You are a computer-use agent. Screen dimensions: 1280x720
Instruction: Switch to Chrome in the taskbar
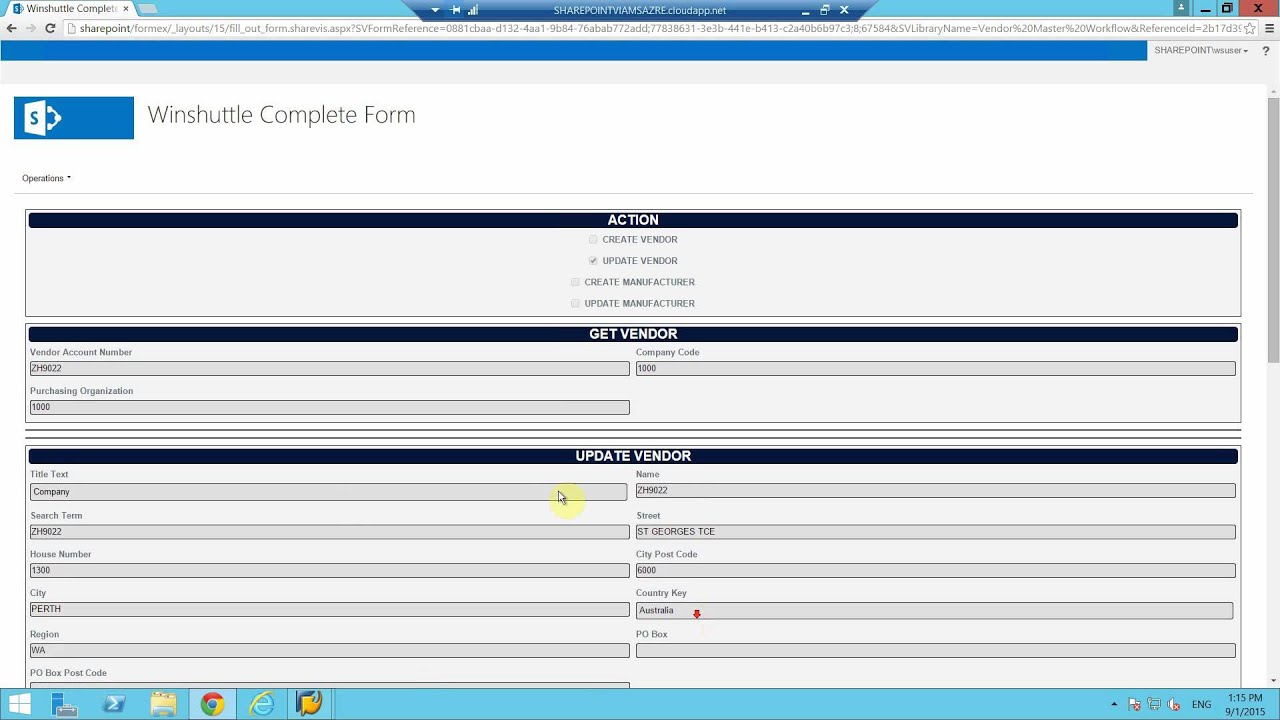pos(212,704)
